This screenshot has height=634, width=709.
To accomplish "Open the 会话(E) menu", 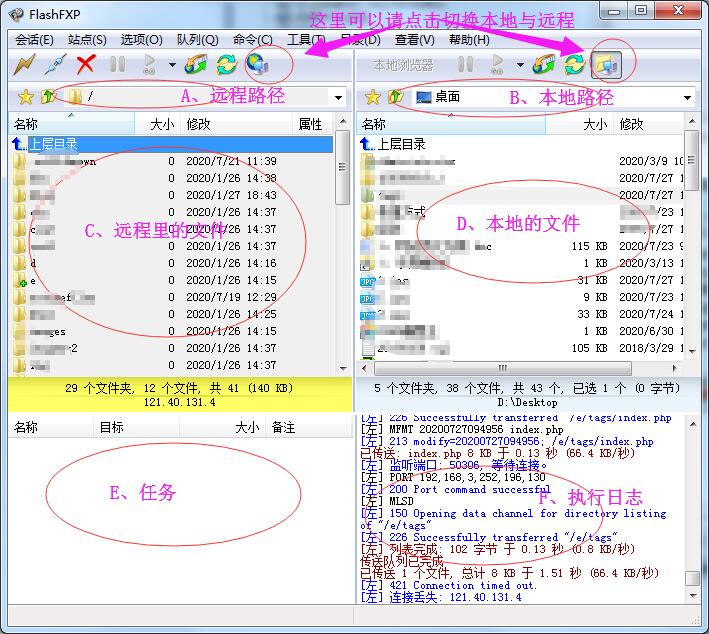I will click(x=34, y=40).
